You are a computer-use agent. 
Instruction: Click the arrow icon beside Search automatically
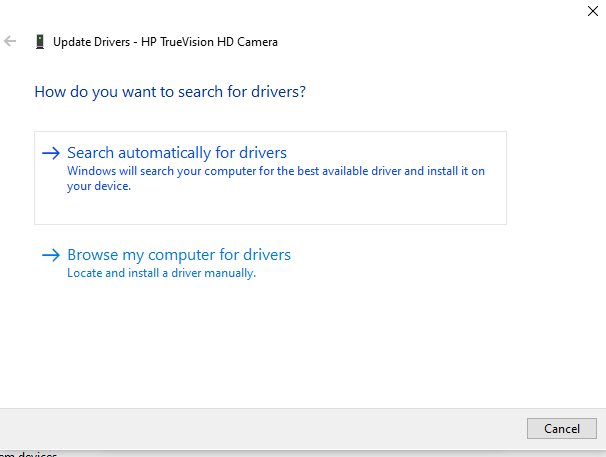coord(51,153)
